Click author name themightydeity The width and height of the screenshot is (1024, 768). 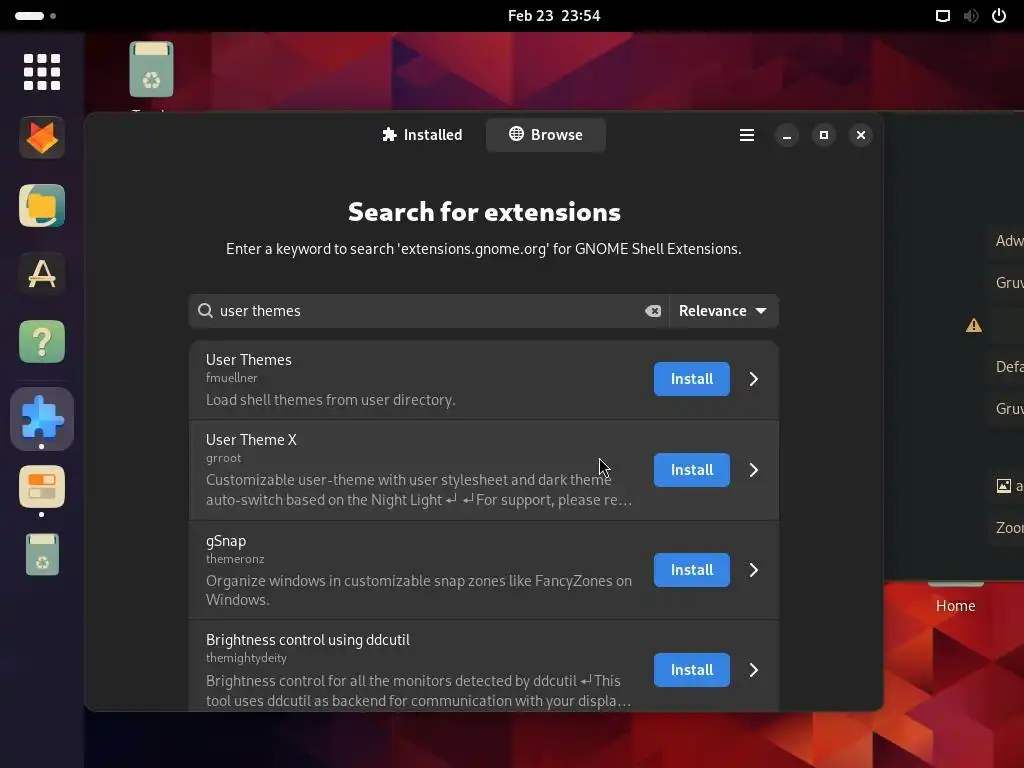pos(246,658)
